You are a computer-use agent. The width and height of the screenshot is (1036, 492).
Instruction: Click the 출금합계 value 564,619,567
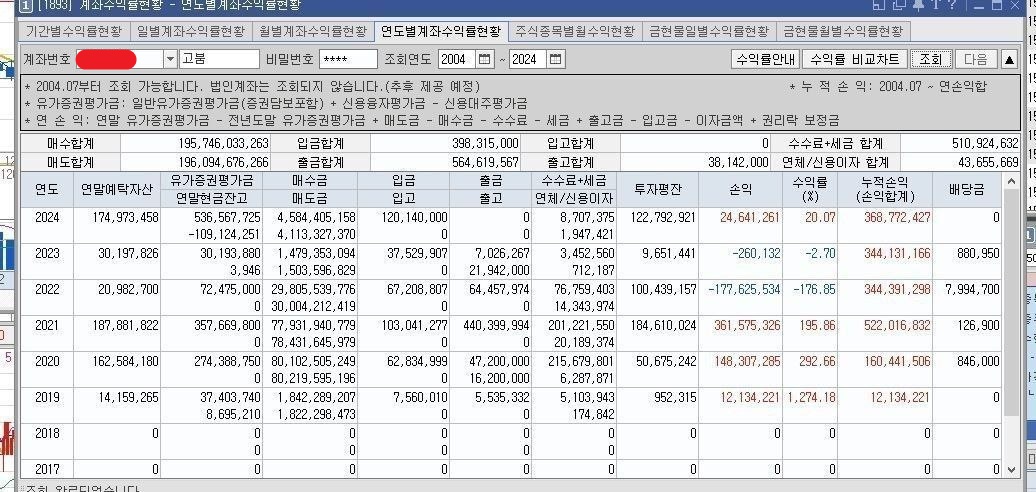(x=486, y=162)
